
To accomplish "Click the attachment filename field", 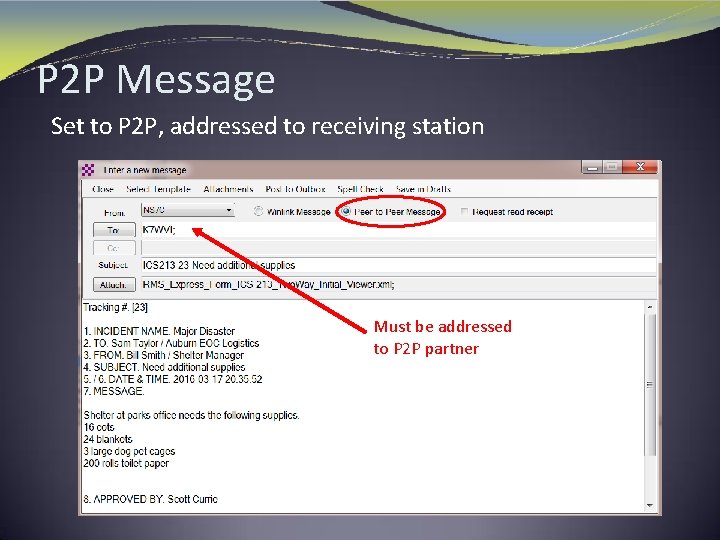I will [x=399, y=285].
